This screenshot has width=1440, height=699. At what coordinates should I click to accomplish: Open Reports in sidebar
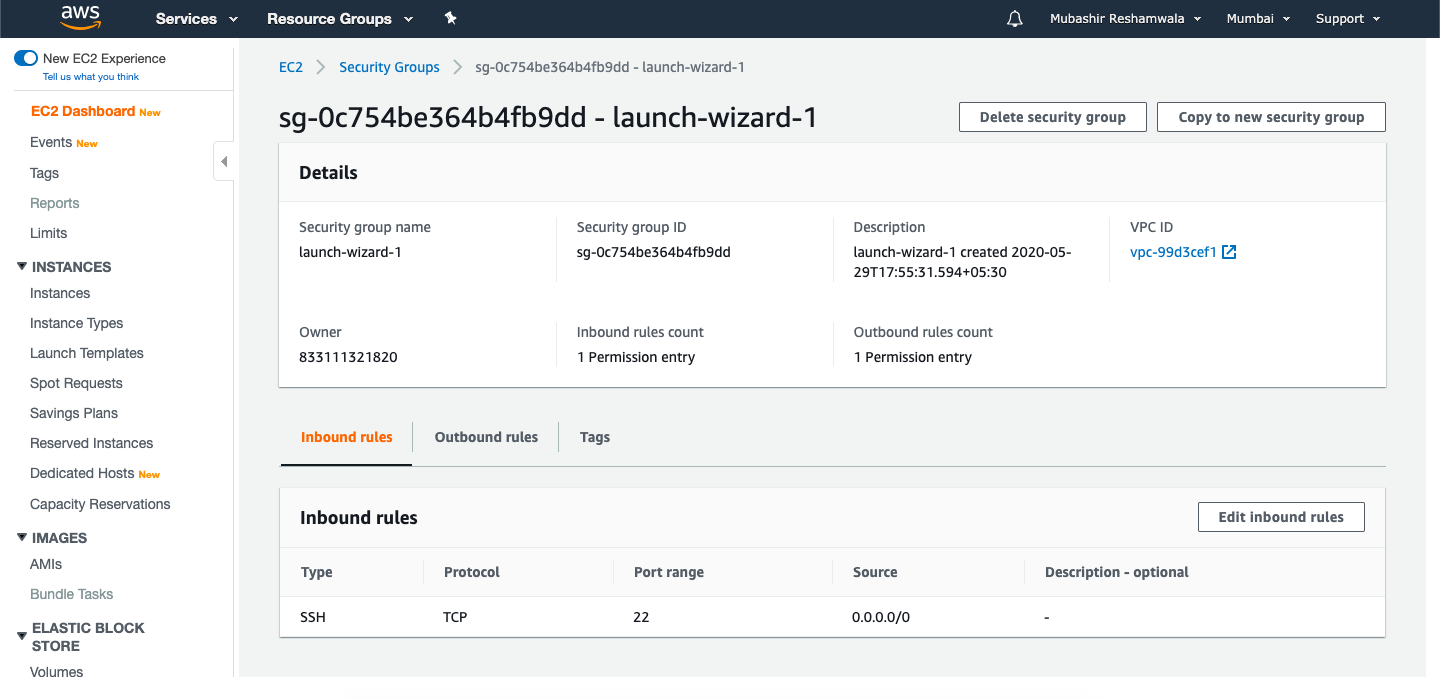(x=55, y=203)
